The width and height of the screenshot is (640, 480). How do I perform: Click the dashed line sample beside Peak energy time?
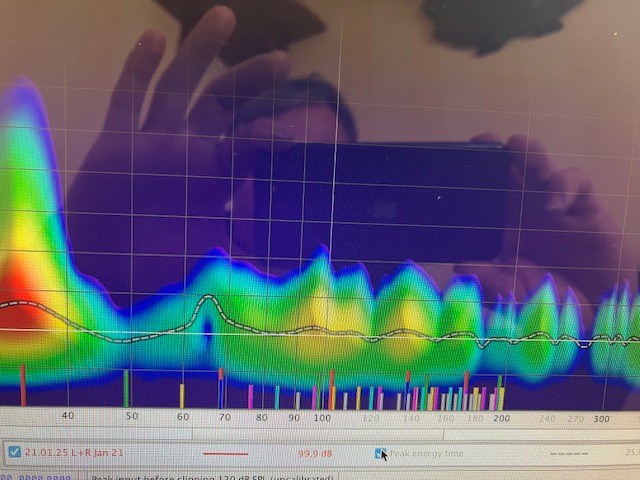(x=568, y=453)
